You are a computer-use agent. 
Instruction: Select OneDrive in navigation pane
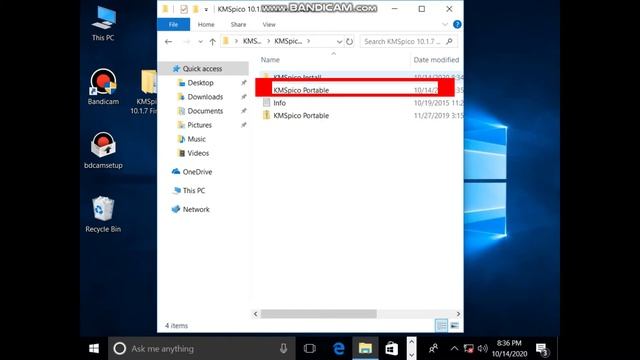click(197, 172)
